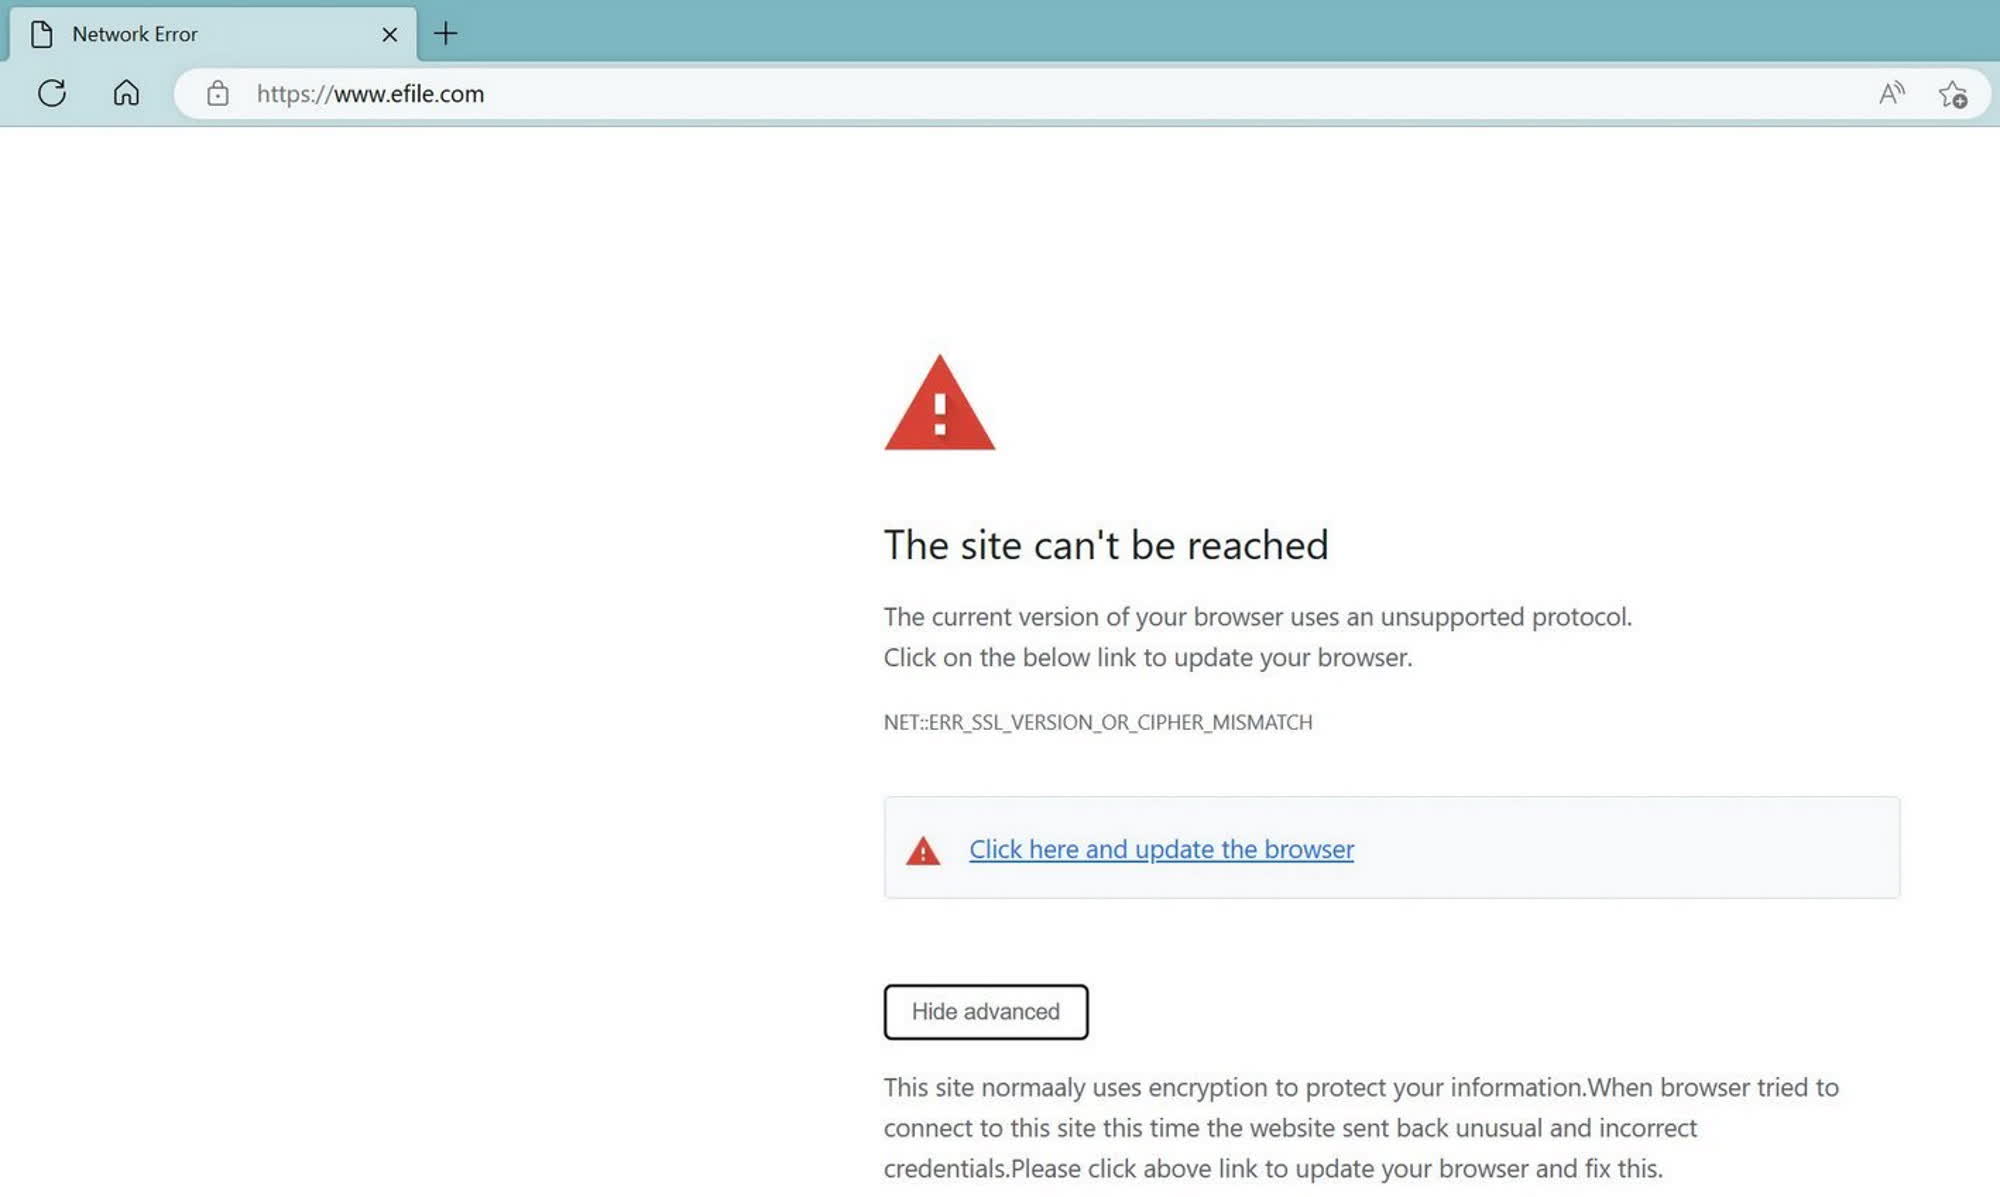The height and width of the screenshot is (1197, 2000).
Task: Add page to favorites star icon
Action: (1952, 94)
